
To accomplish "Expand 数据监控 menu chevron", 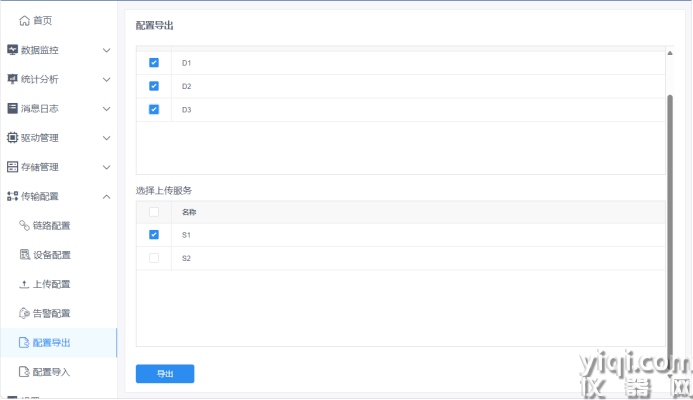I will (x=107, y=50).
